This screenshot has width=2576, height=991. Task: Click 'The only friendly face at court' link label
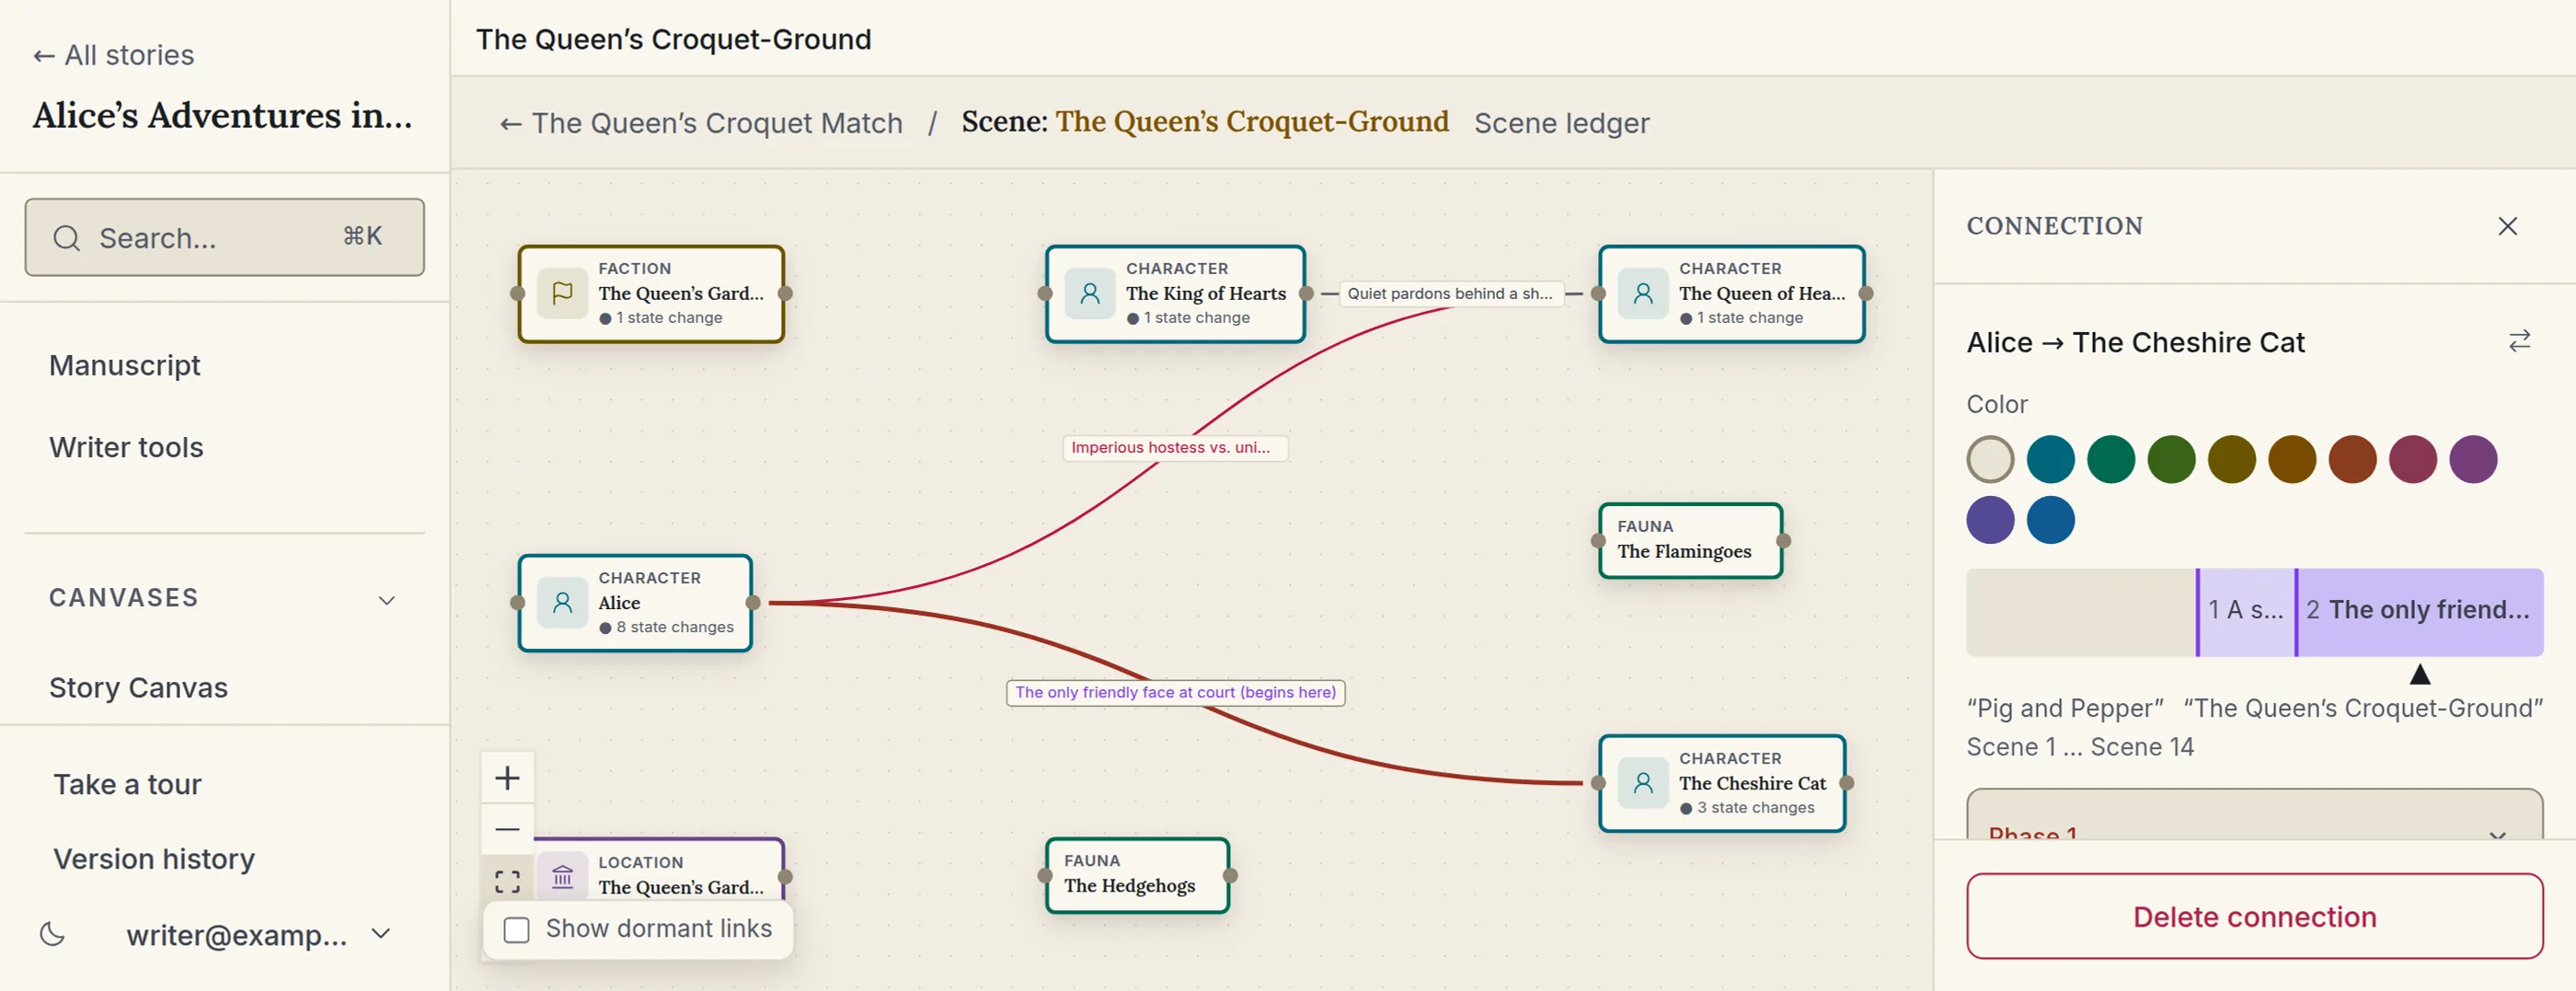point(1175,692)
